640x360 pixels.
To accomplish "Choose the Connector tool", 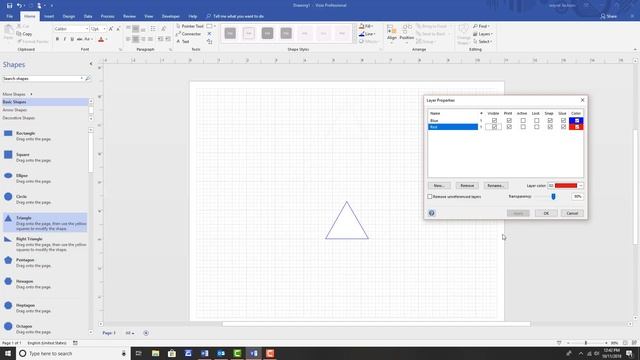I will point(189,34).
